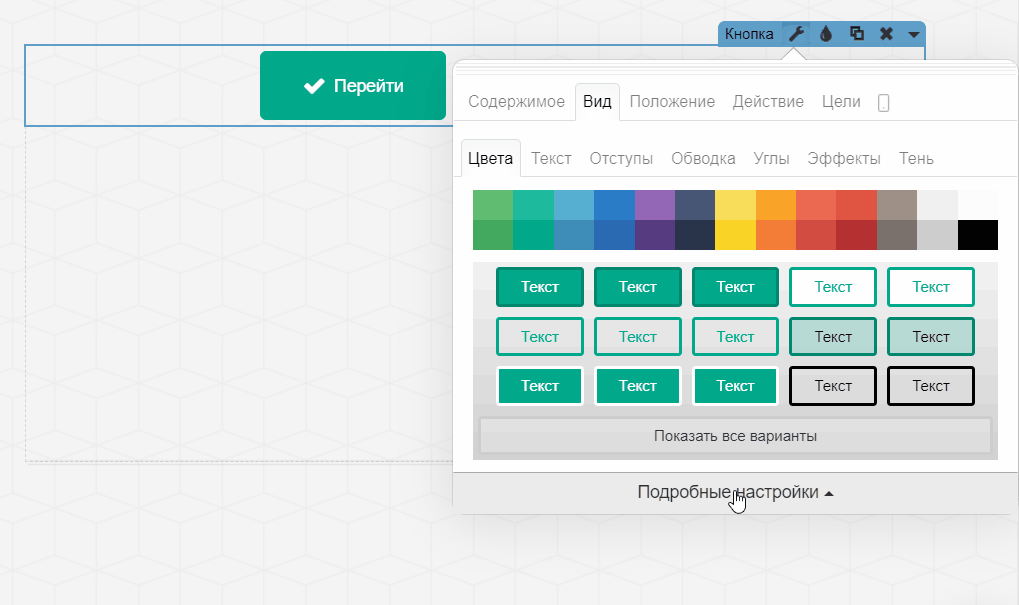Open the mobile device tab icon
The height and width of the screenshot is (605, 1019).
[883, 102]
